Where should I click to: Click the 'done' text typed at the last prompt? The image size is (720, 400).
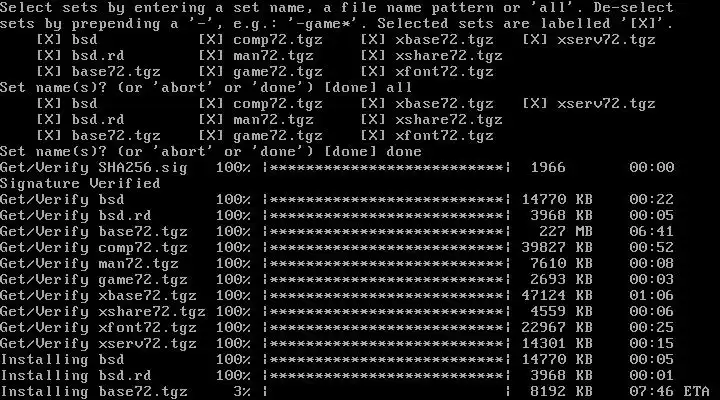[x=404, y=152]
